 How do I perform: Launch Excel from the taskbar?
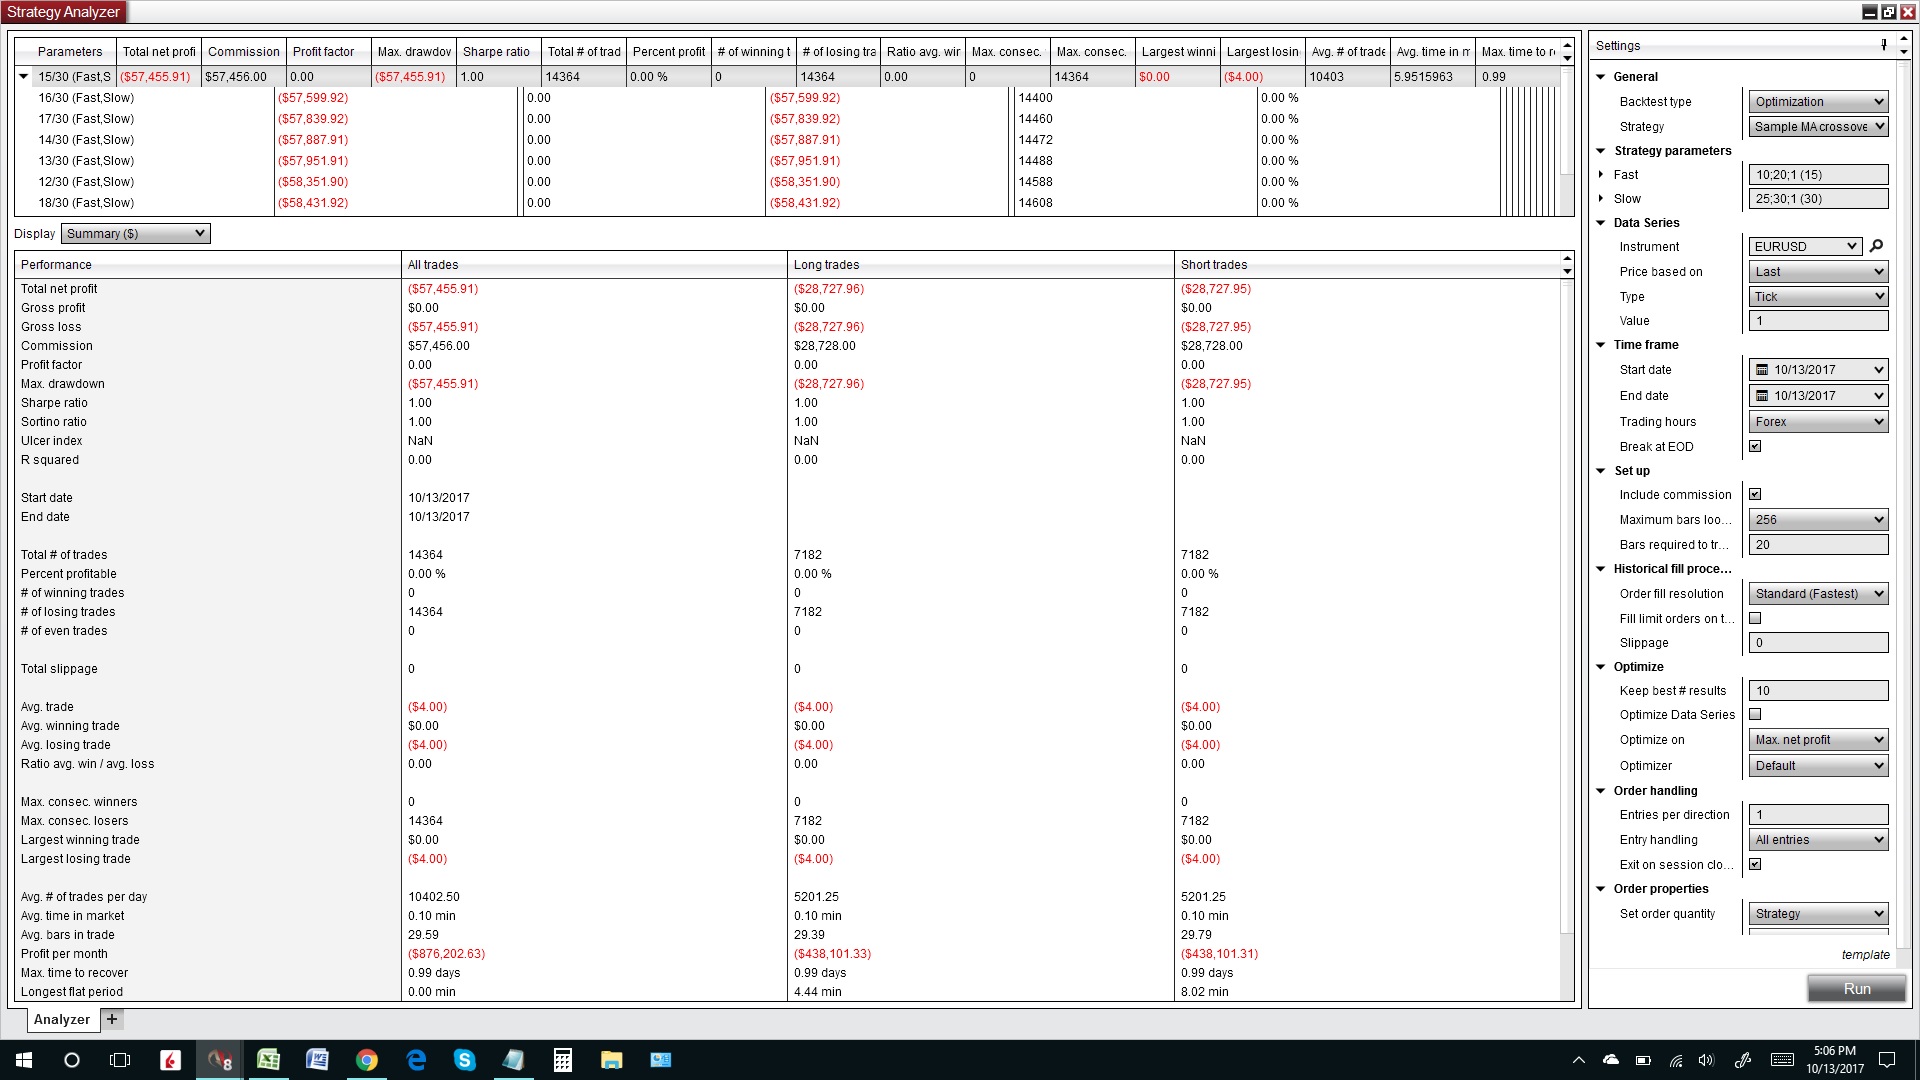pyautogui.click(x=268, y=1060)
